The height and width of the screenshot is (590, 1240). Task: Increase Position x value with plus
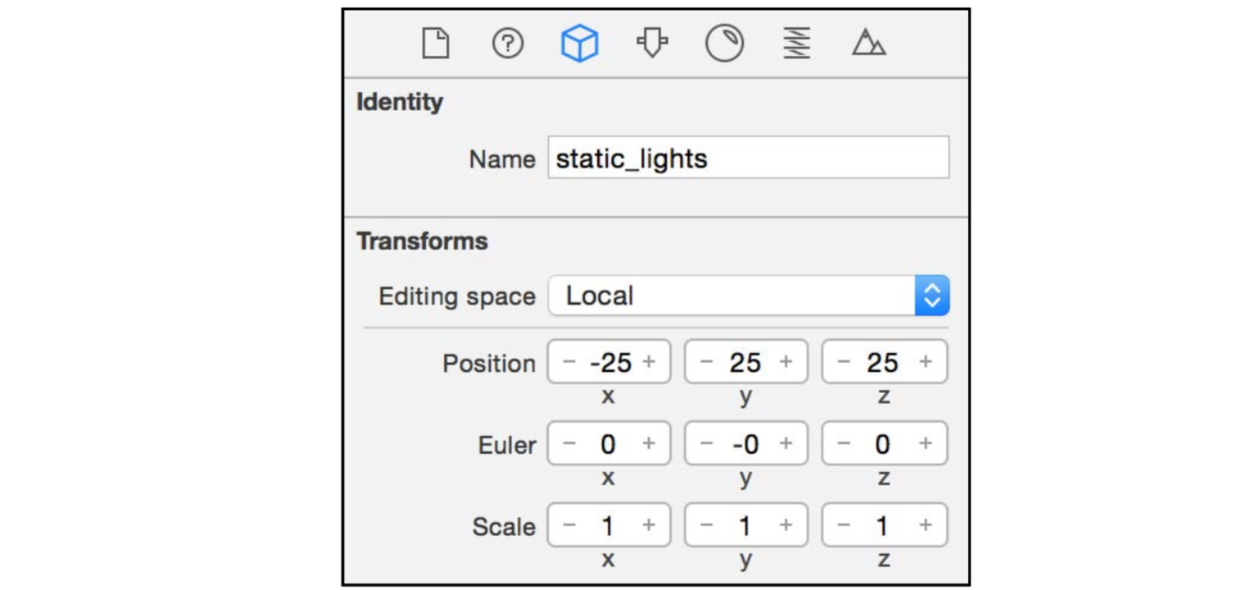649,362
